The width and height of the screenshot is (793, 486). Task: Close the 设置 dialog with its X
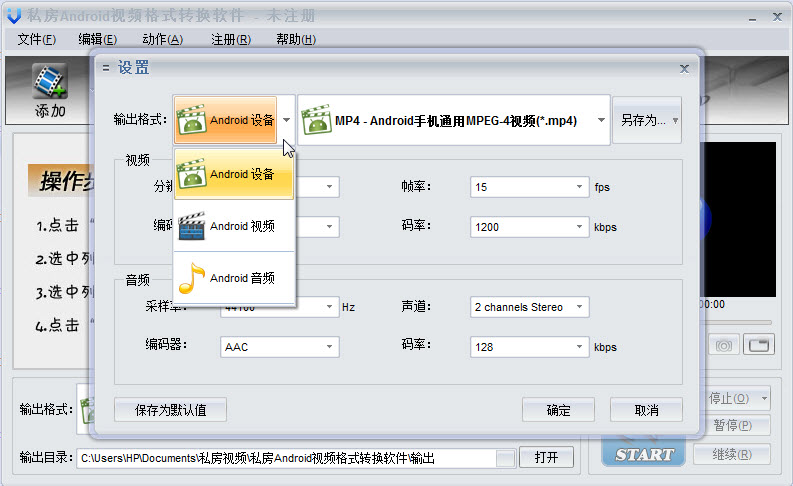(x=684, y=68)
